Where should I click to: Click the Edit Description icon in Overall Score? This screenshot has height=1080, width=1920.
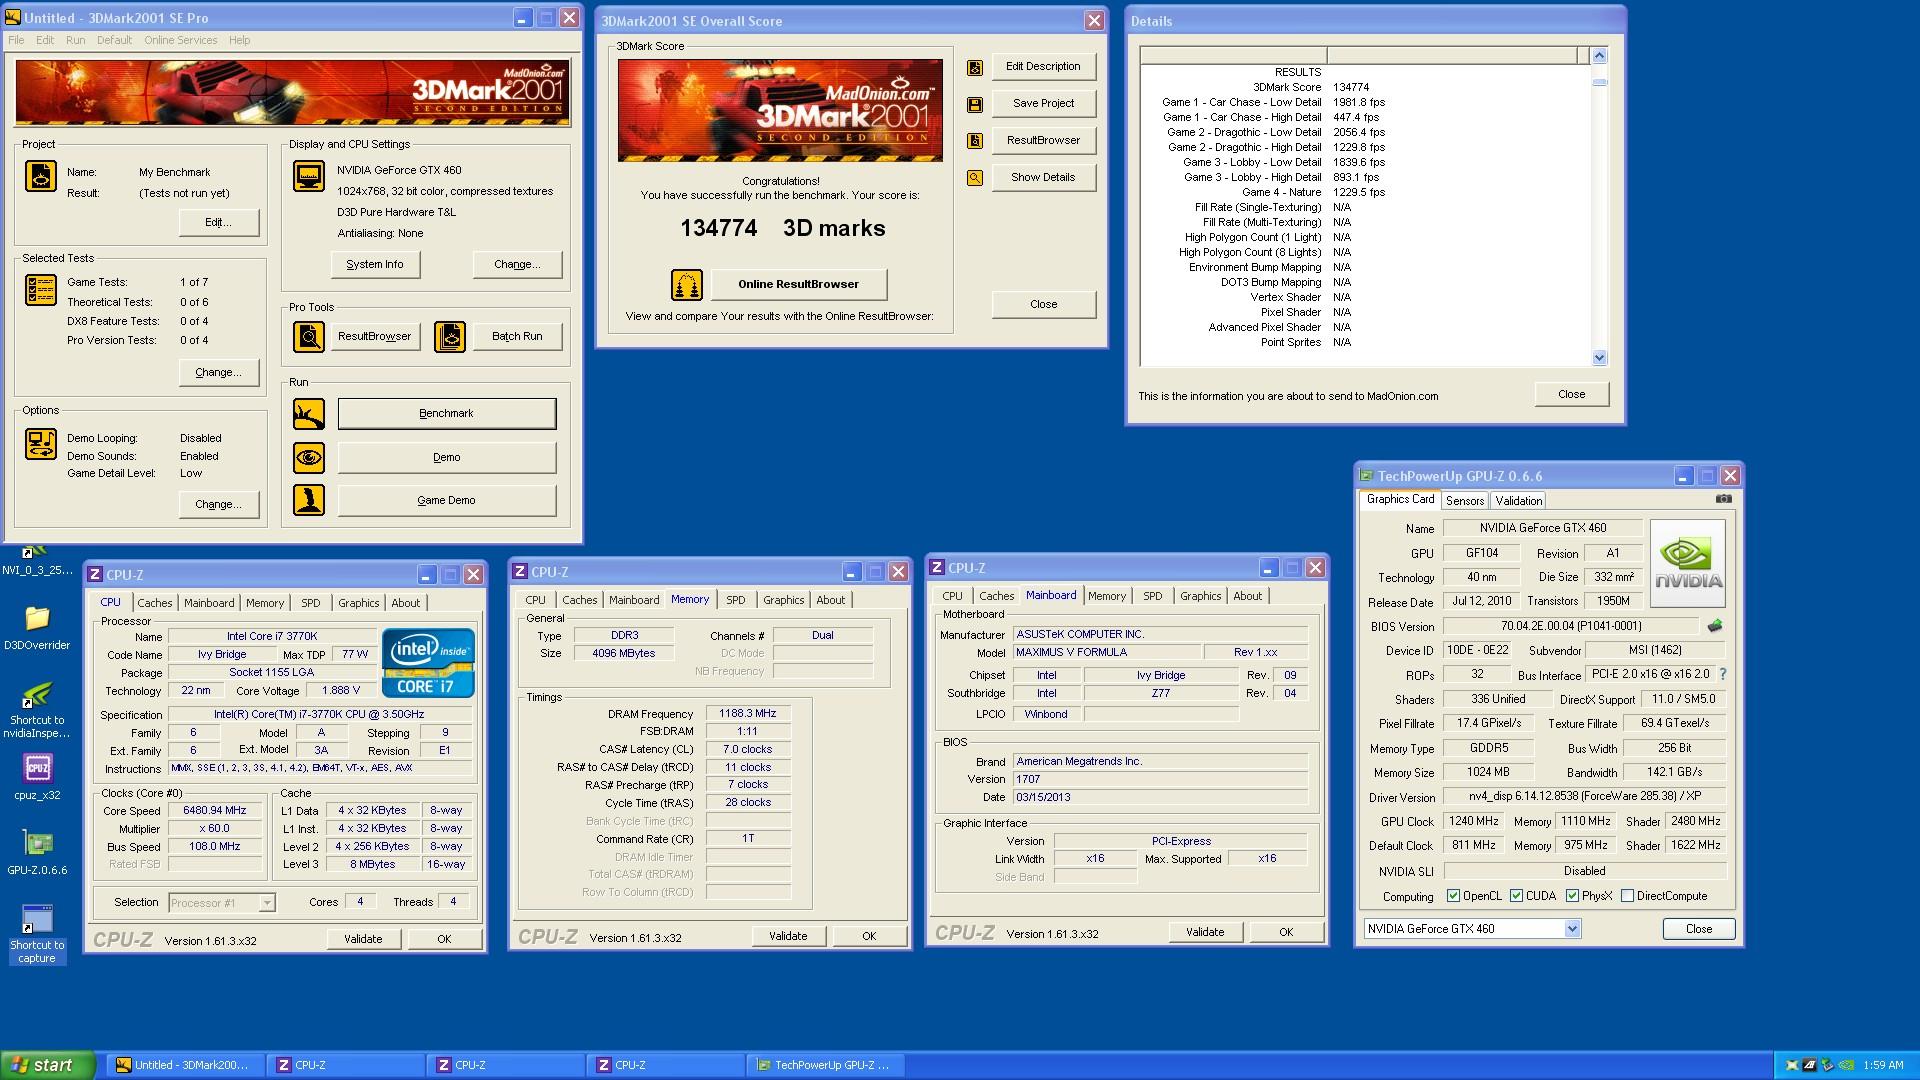975,68
